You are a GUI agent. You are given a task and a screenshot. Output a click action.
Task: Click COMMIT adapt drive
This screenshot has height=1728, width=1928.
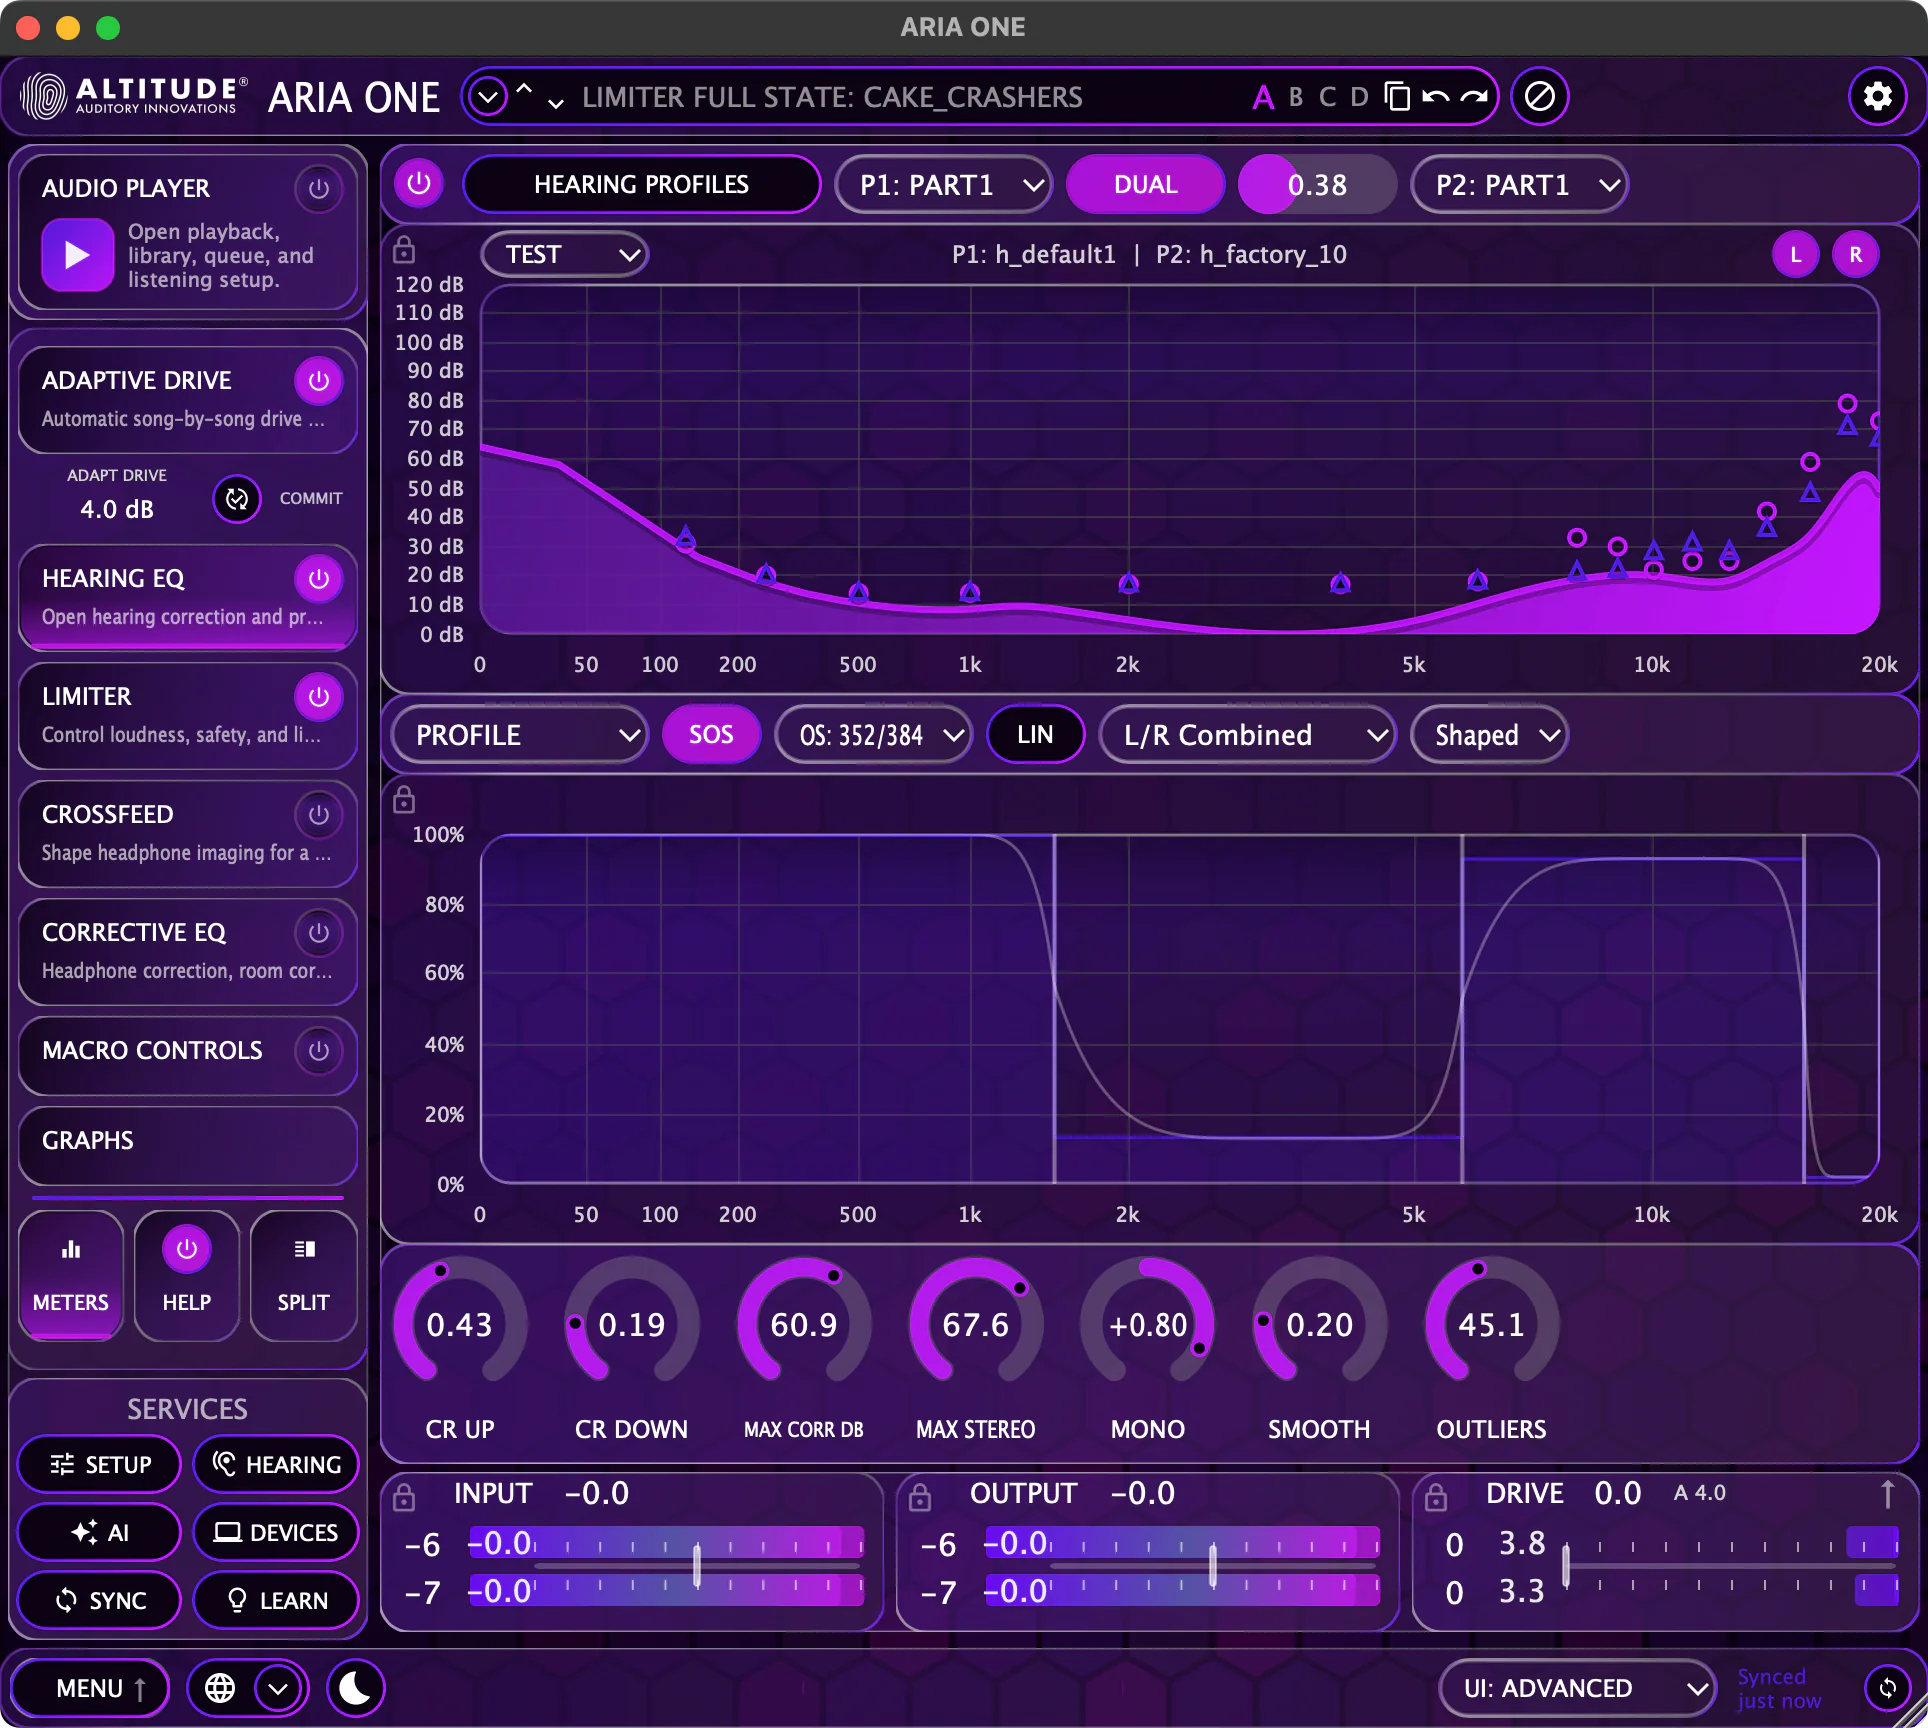[x=311, y=498]
